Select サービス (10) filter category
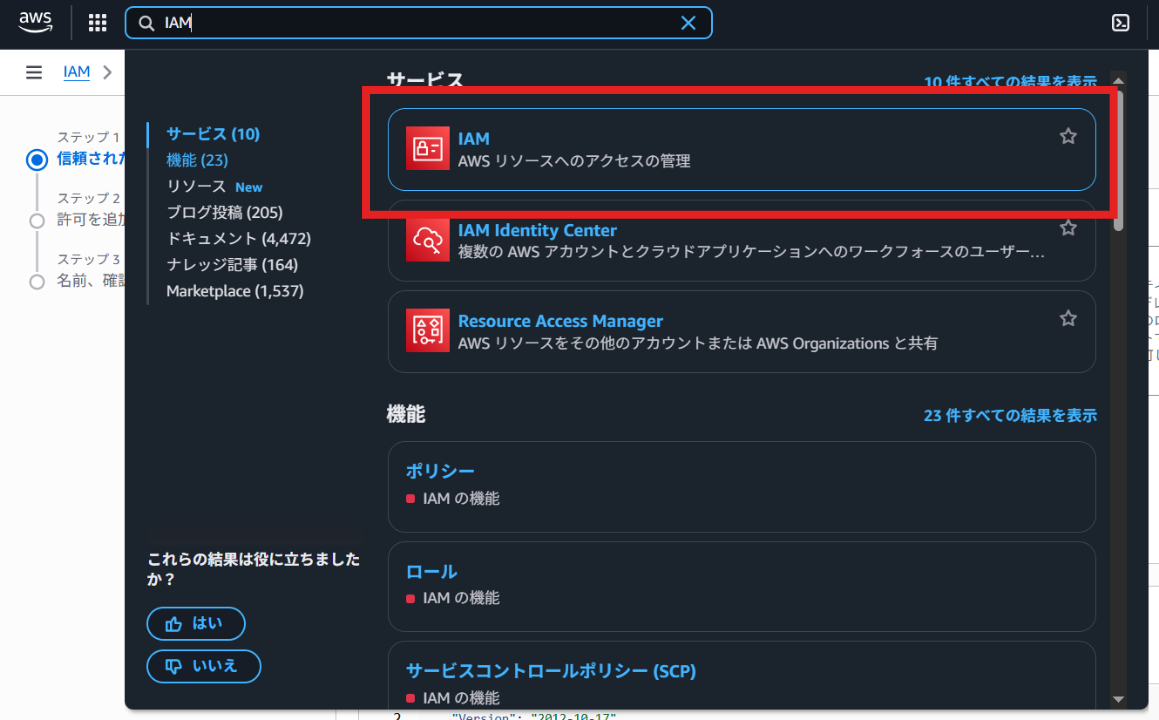Screen dimensions: 1159x720 click(x=213, y=134)
